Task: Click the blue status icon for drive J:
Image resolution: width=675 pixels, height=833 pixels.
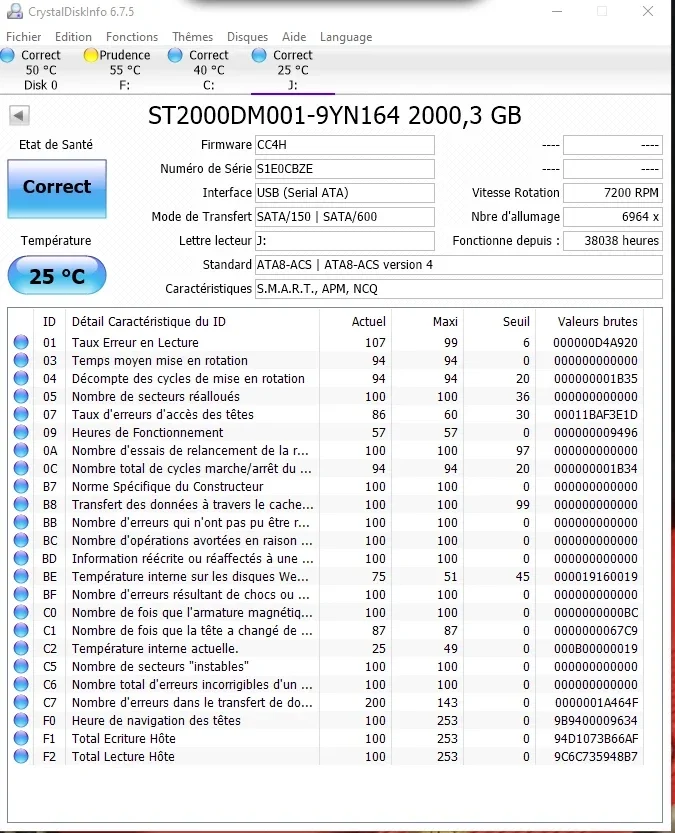Action: (x=259, y=55)
